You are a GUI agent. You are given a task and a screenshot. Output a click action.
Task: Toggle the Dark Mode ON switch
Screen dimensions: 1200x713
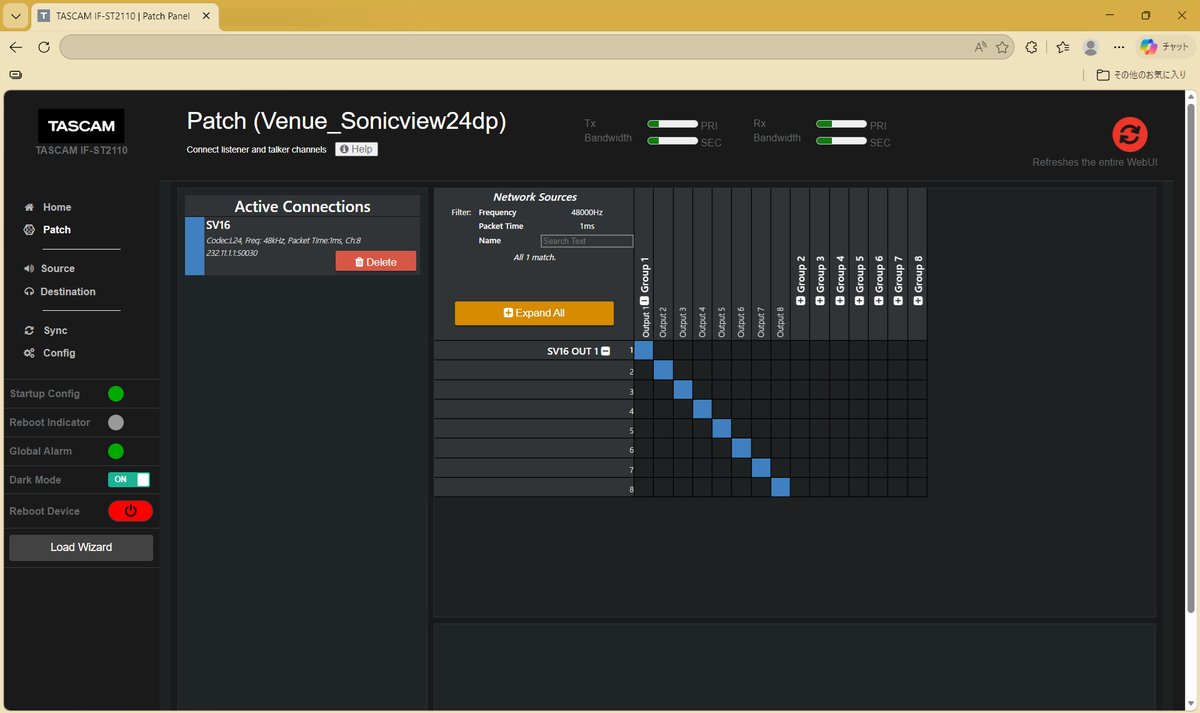pos(129,480)
